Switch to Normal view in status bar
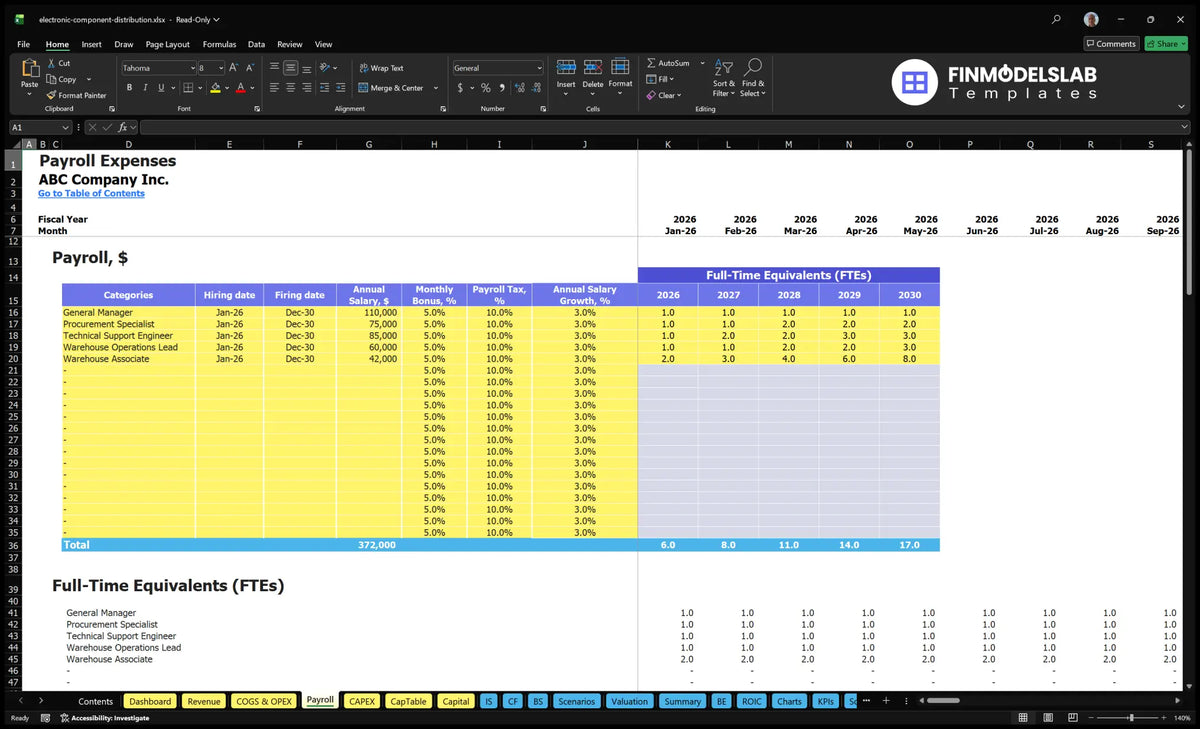 click(x=1022, y=718)
